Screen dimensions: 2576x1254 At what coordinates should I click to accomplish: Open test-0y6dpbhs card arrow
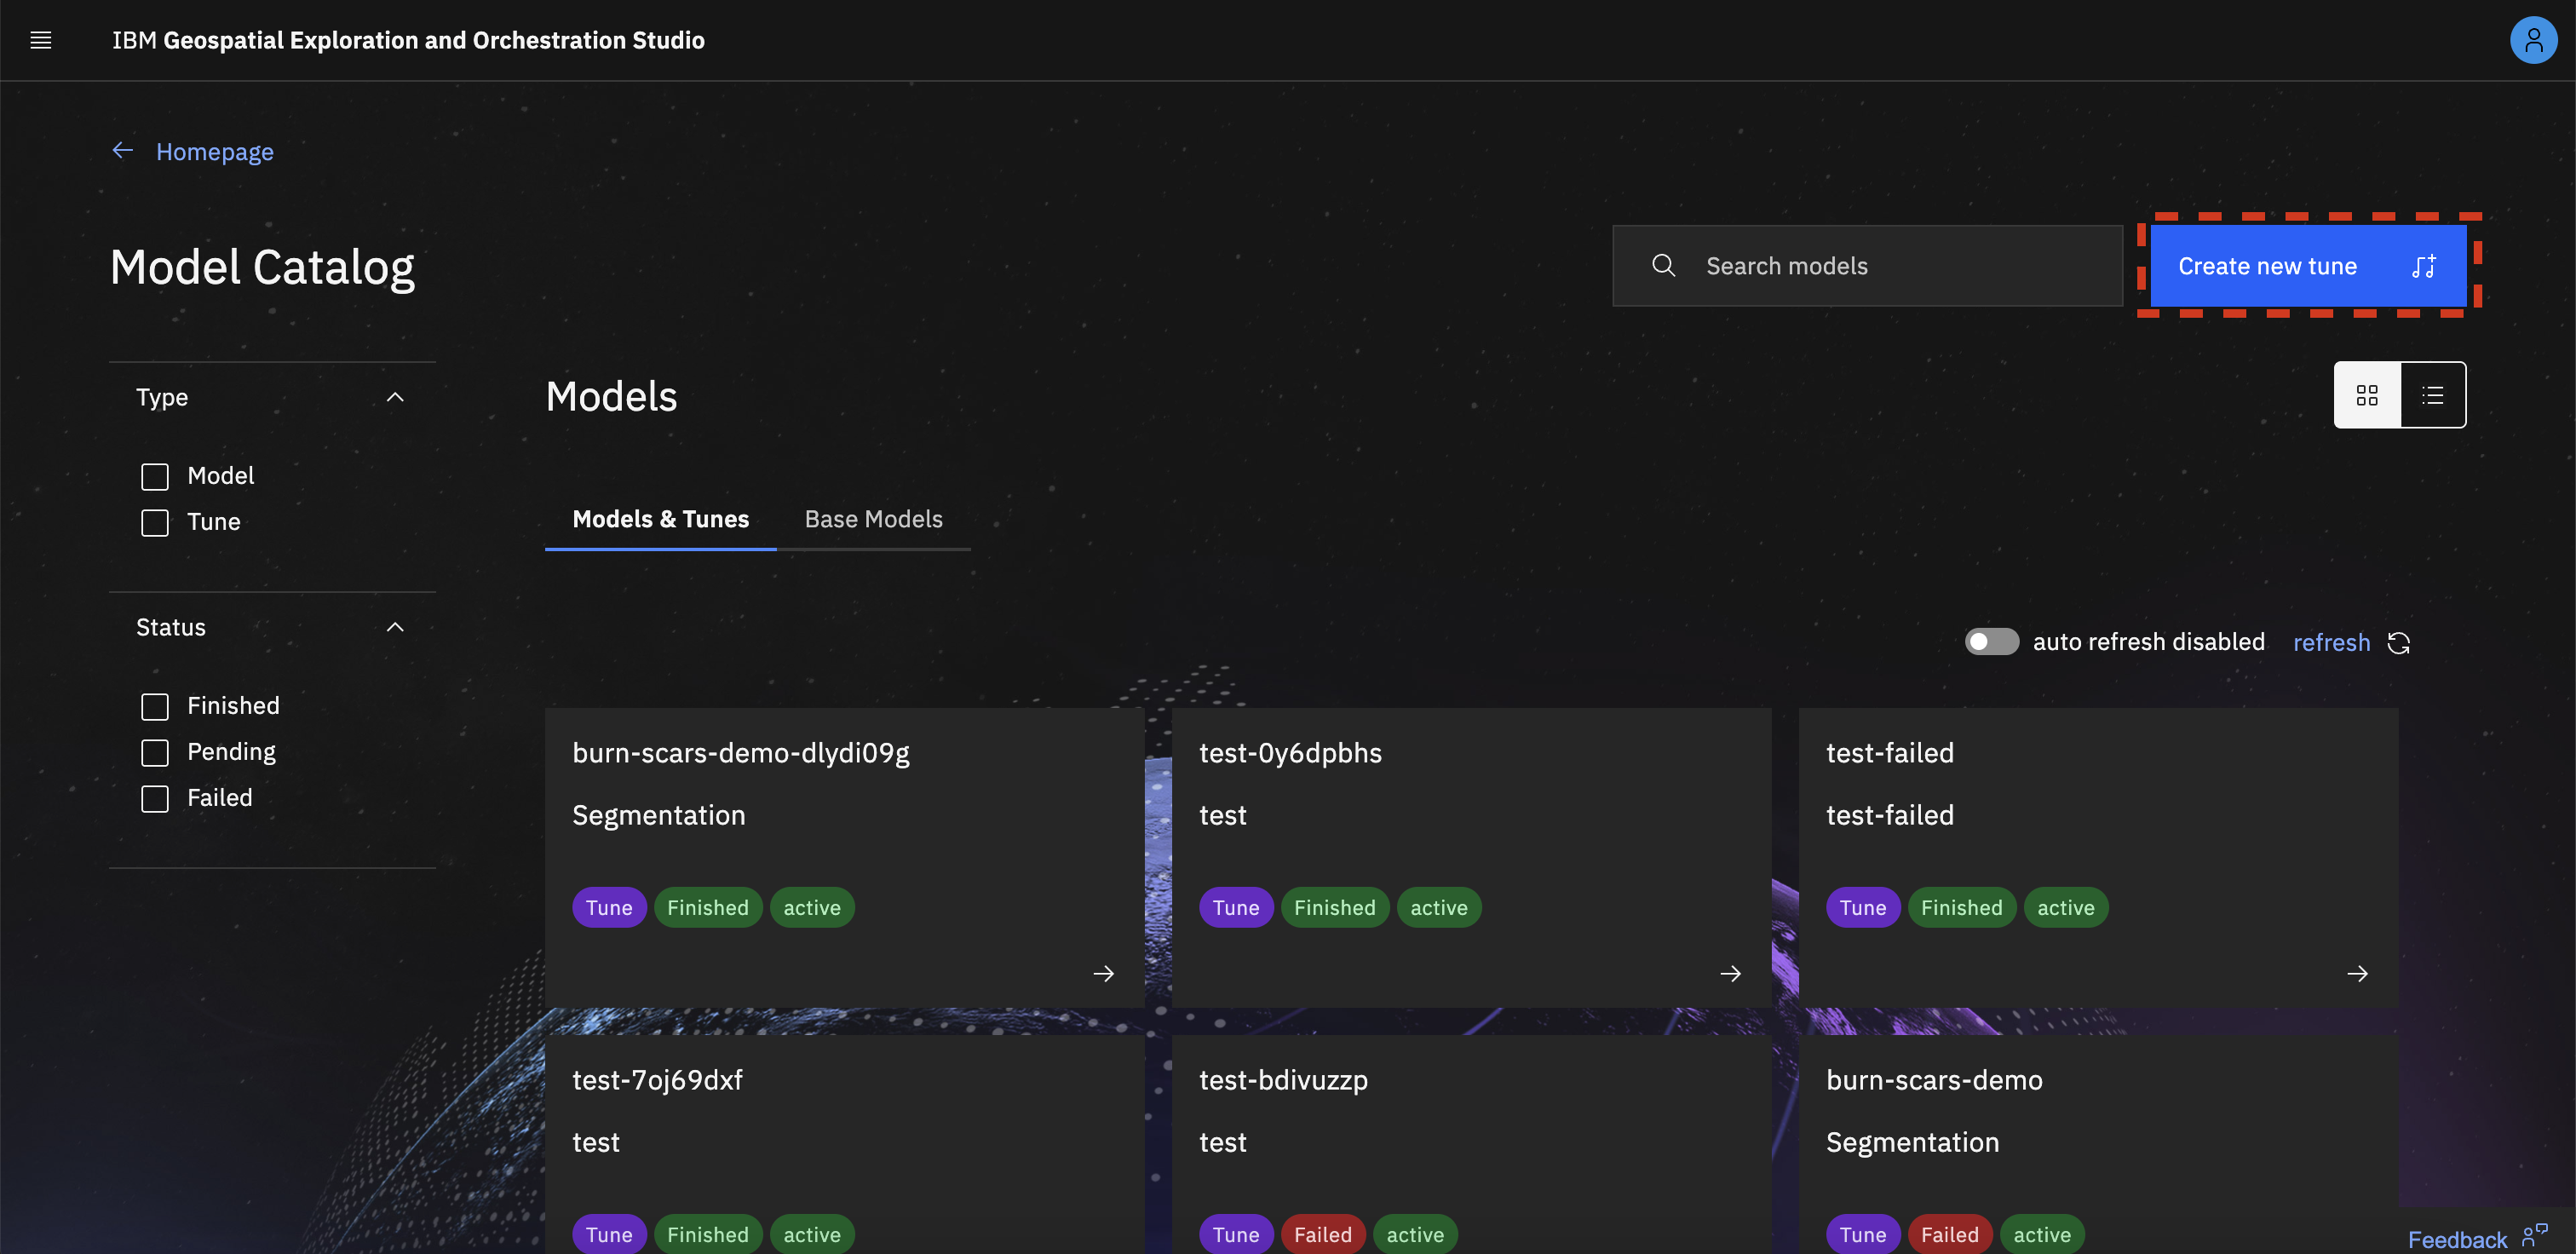coord(1730,973)
